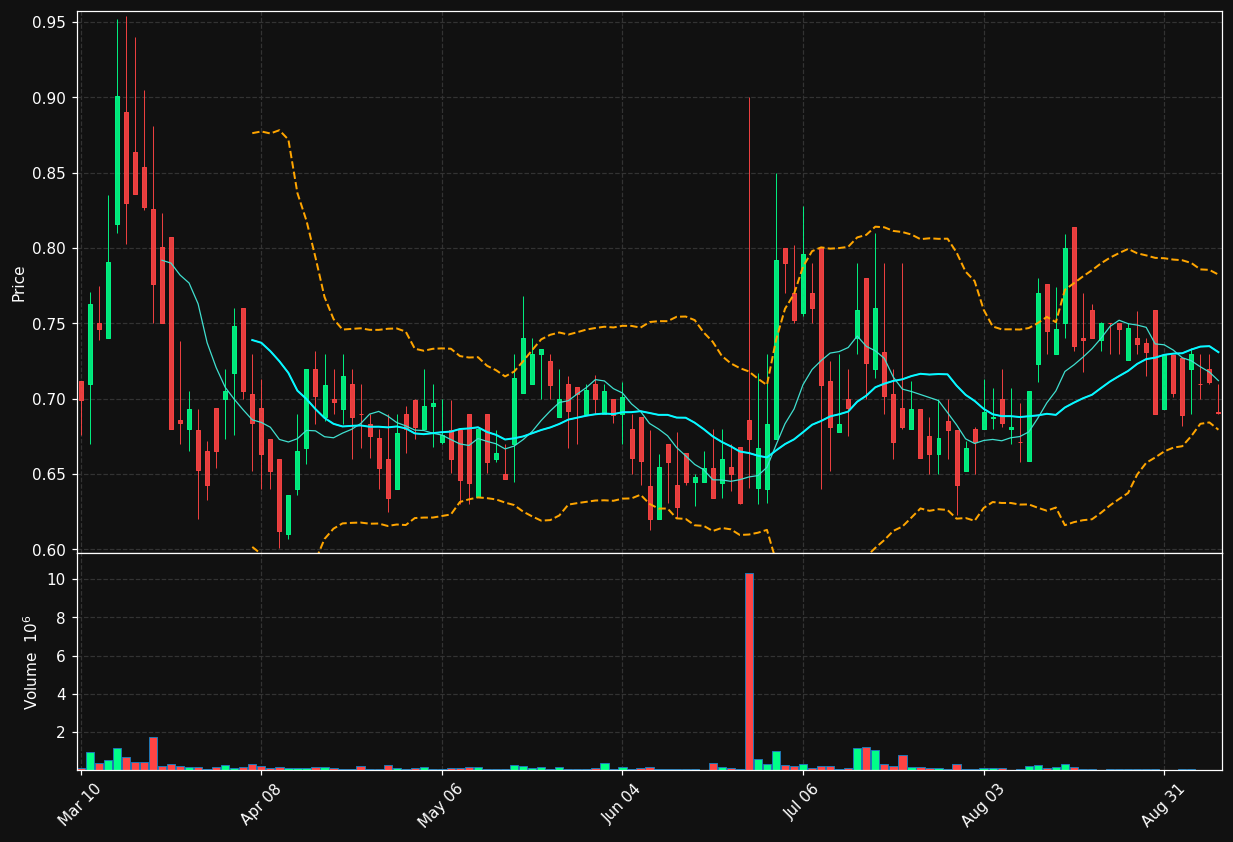Click the 0.95 price axis label
Image resolution: width=1233 pixels, height=842 pixels.
coord(50,22)
